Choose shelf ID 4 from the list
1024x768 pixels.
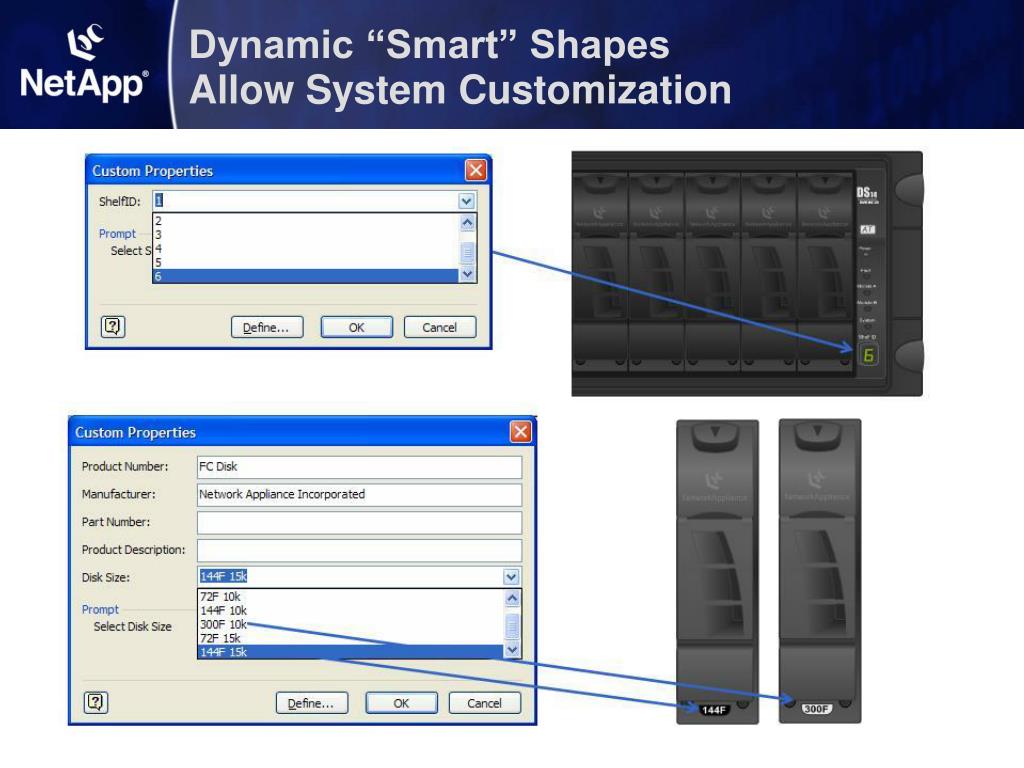coord(306,248)
